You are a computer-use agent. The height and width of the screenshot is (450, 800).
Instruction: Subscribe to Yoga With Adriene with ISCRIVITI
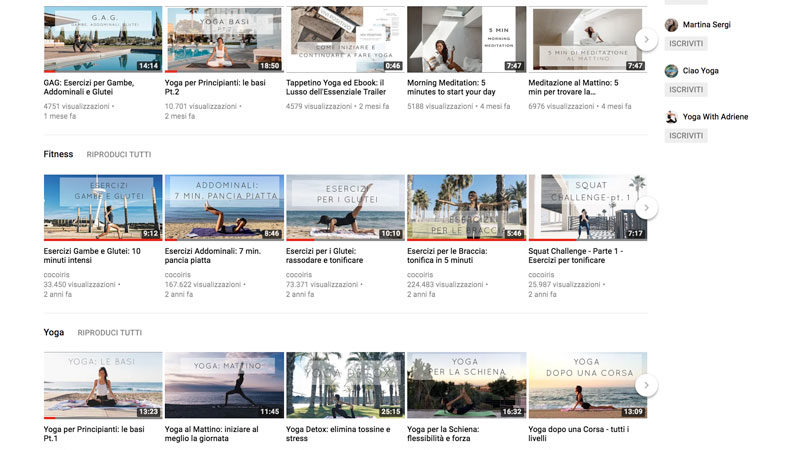point(686,136)
